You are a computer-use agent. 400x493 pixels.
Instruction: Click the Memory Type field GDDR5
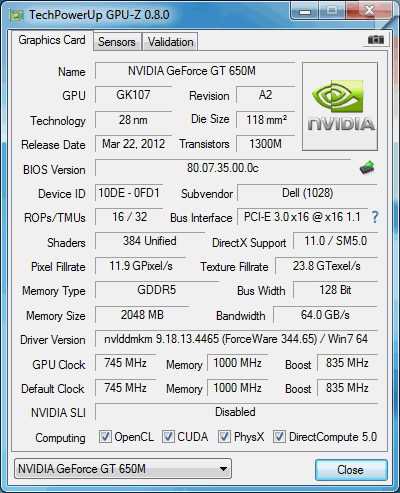point(157,290)
